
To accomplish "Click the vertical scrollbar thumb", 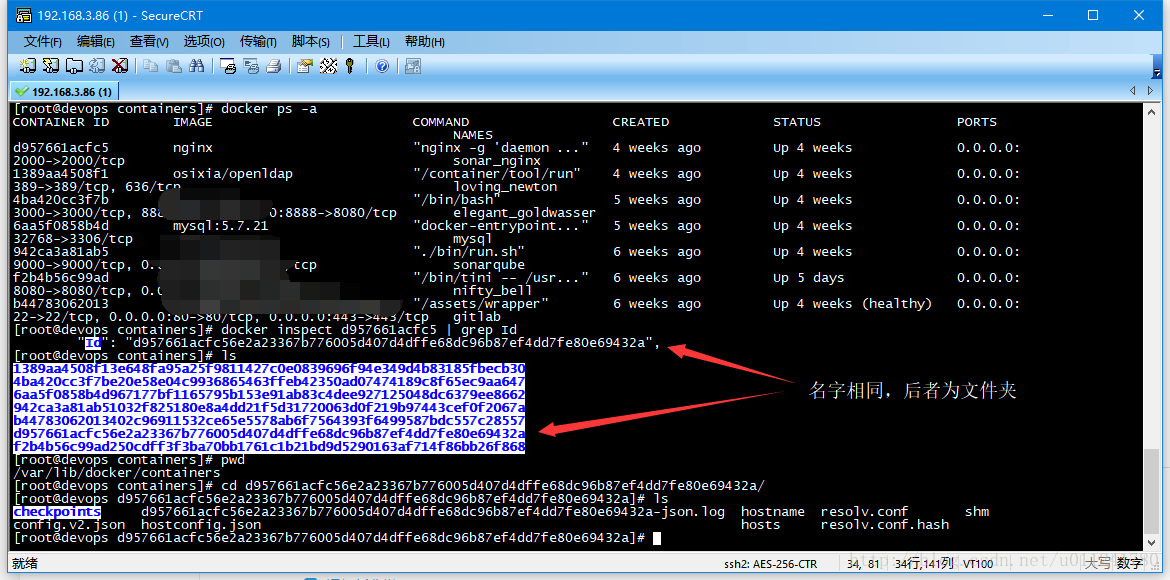I will [1153, 490].
